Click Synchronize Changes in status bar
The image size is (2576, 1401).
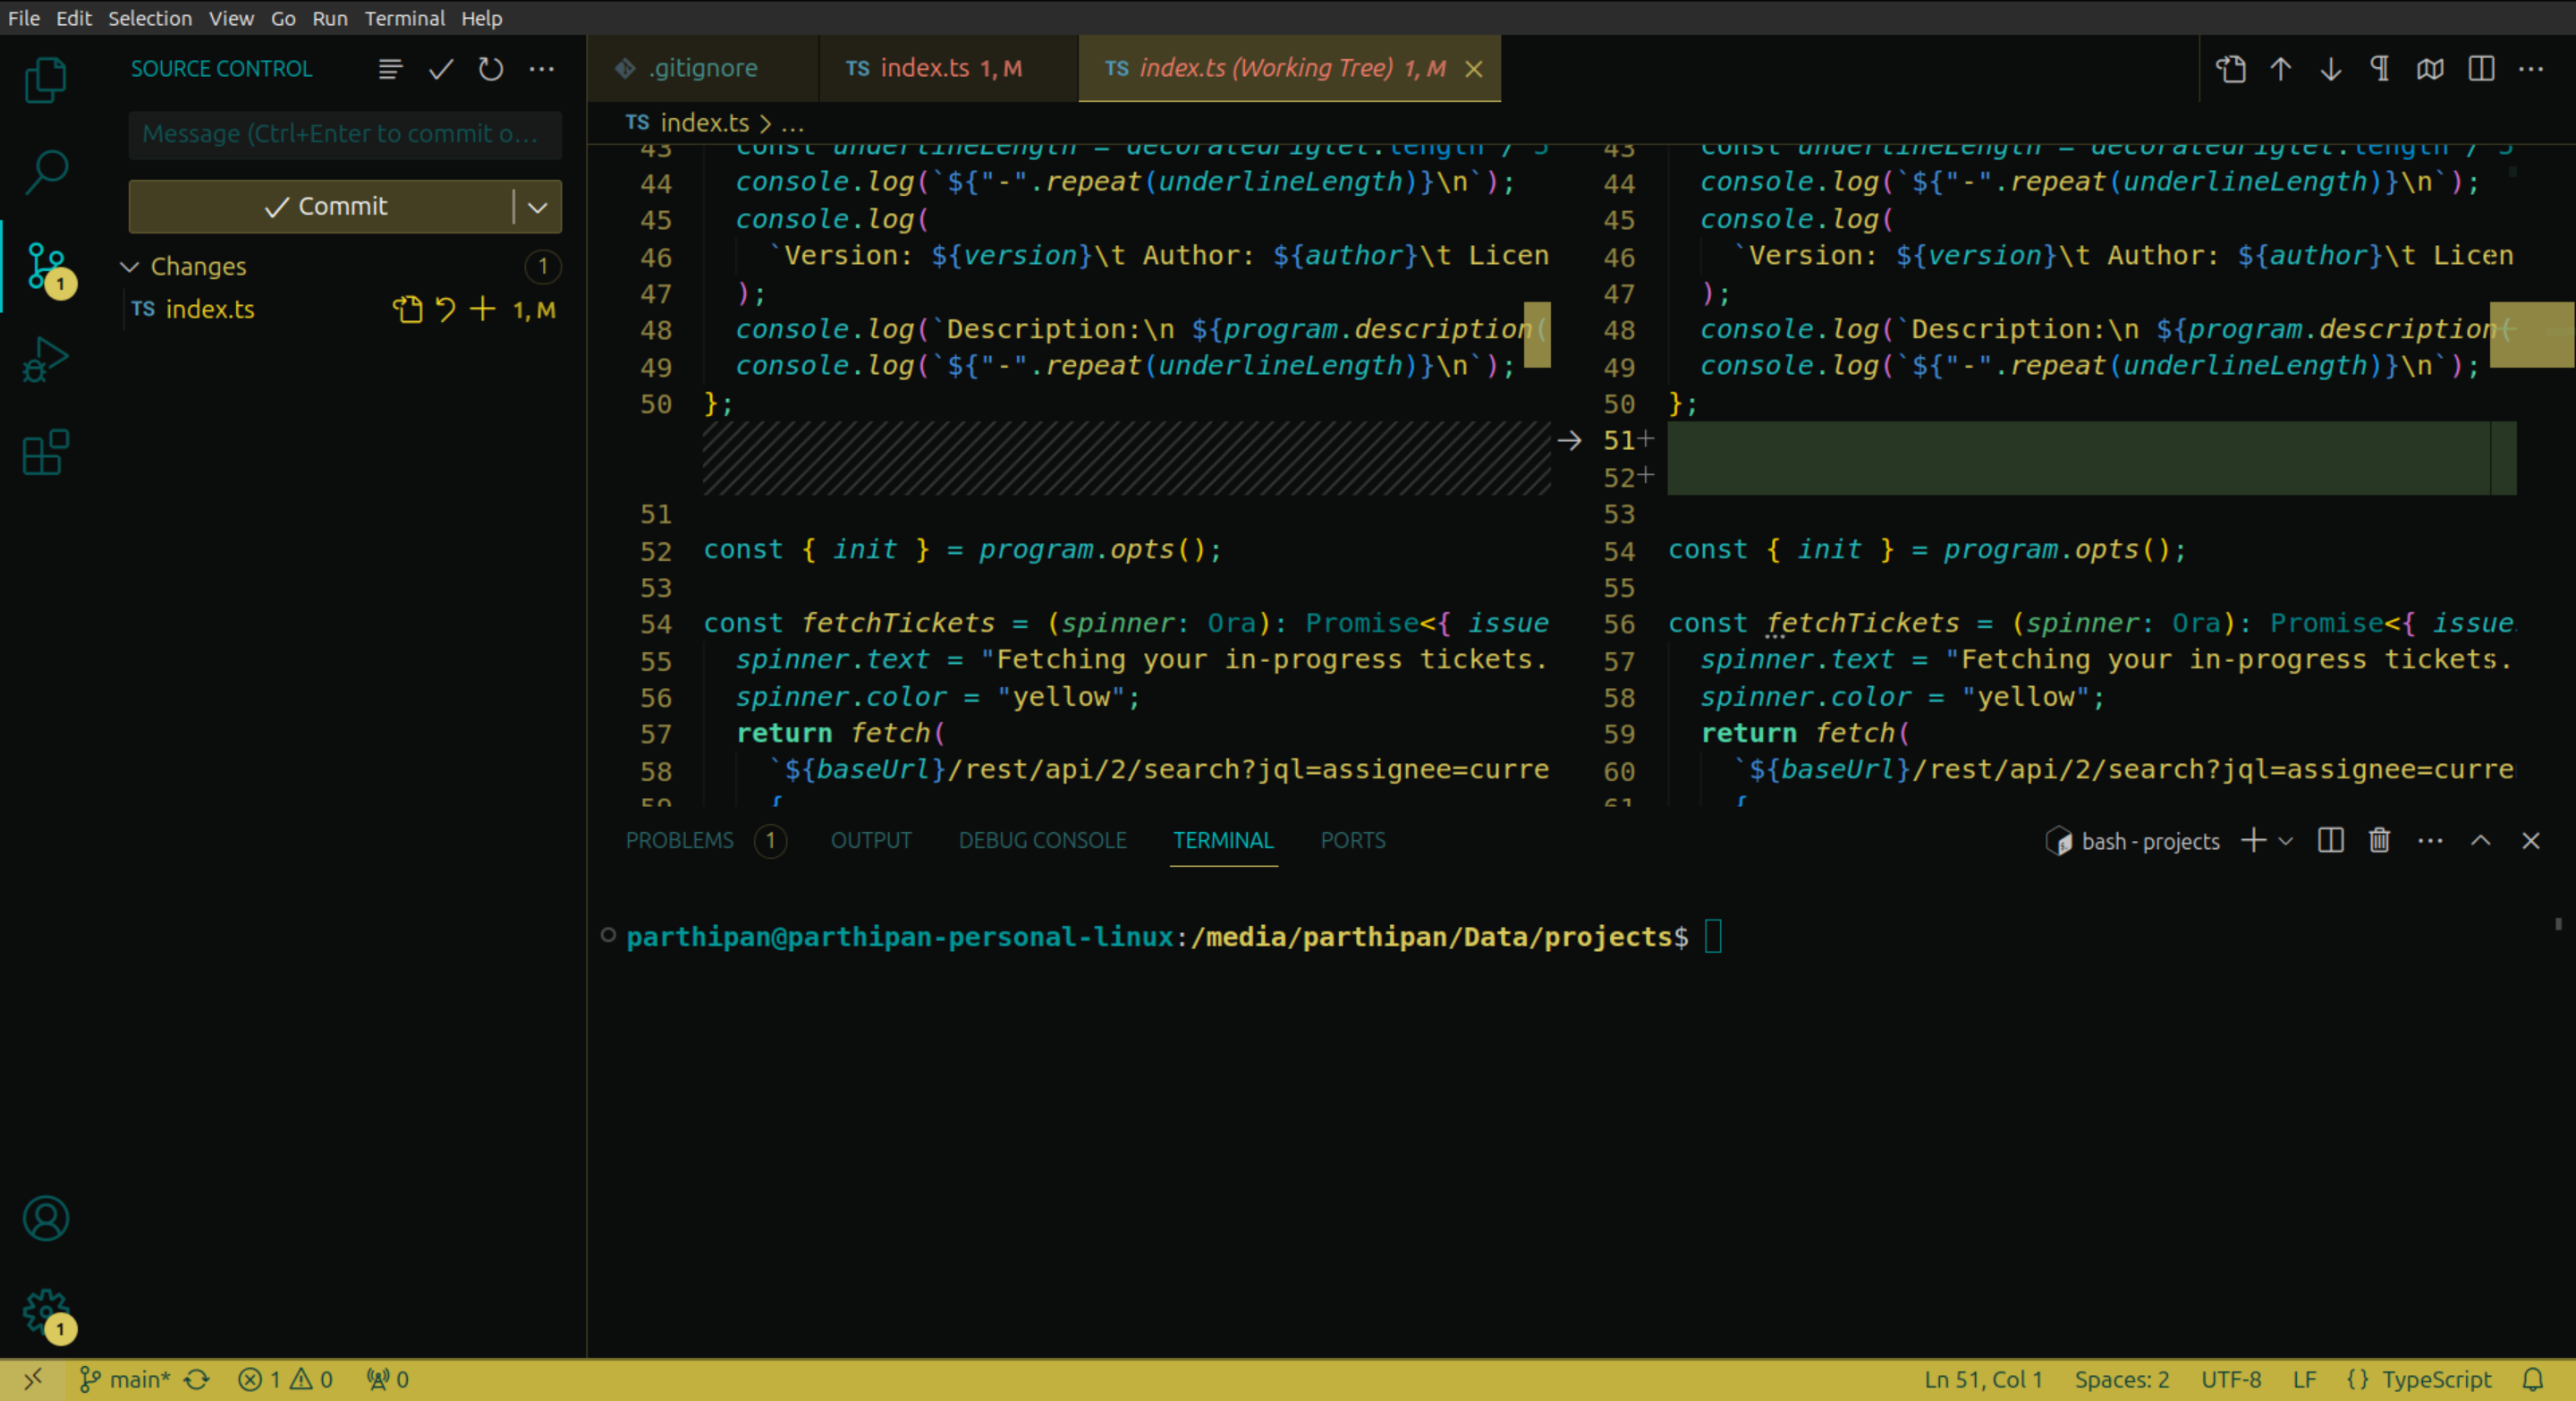pyautogui.click(x=197, y=1380)
